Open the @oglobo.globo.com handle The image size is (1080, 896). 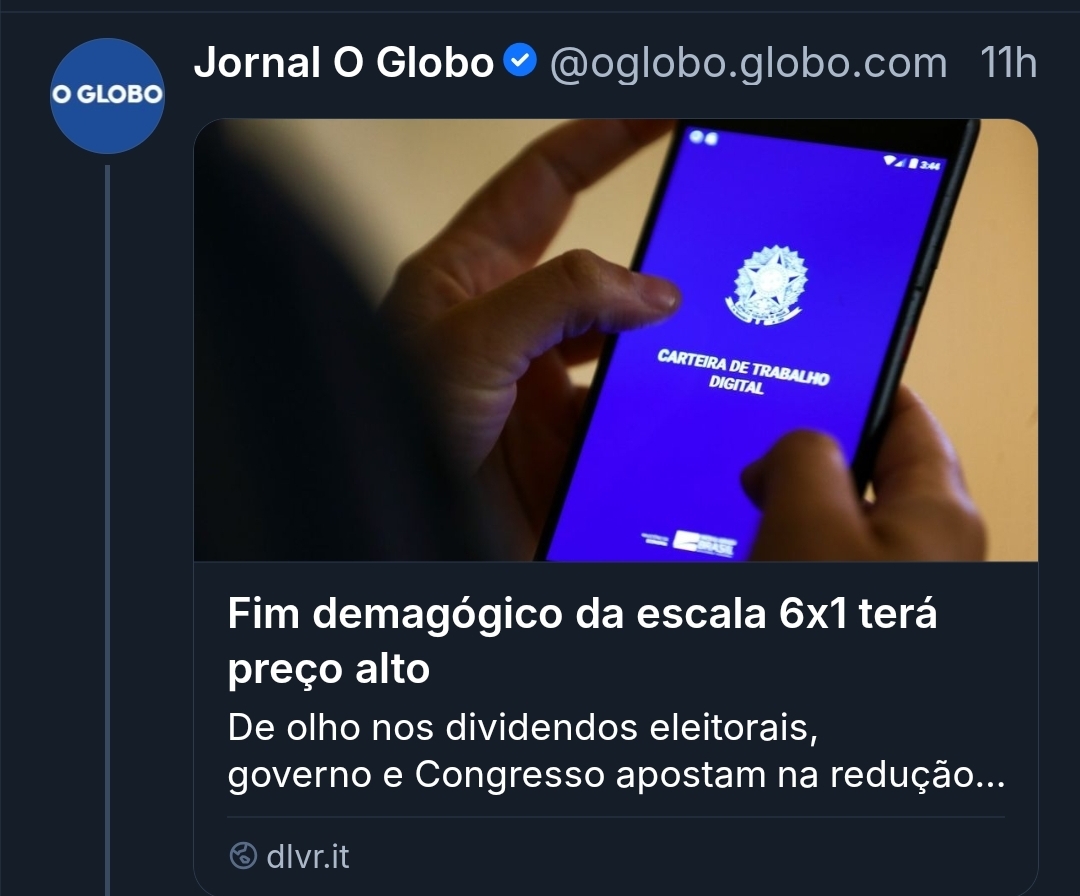point(748,63)
